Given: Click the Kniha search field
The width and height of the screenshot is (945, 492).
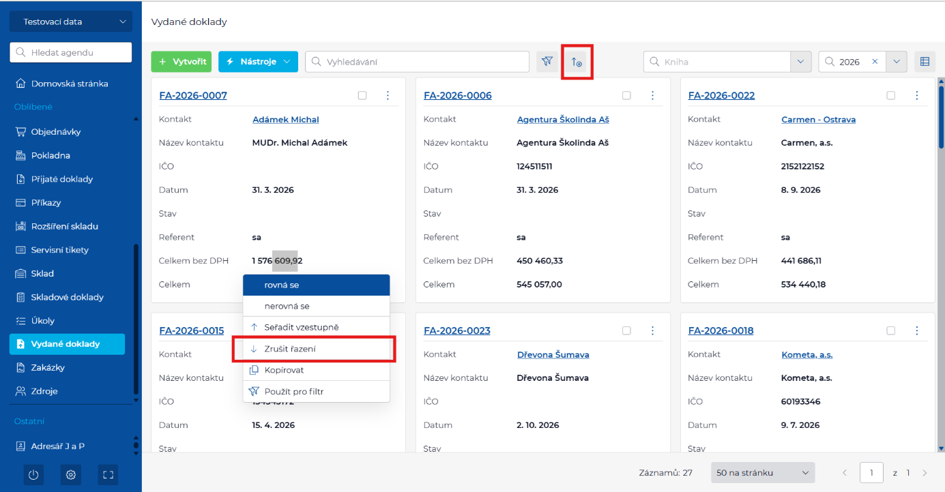Looking at the screenshot, I should coord(717,62).
